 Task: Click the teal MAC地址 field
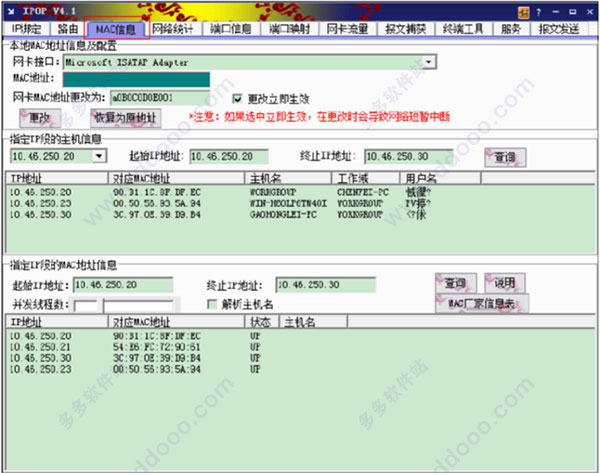click(136, 80)
